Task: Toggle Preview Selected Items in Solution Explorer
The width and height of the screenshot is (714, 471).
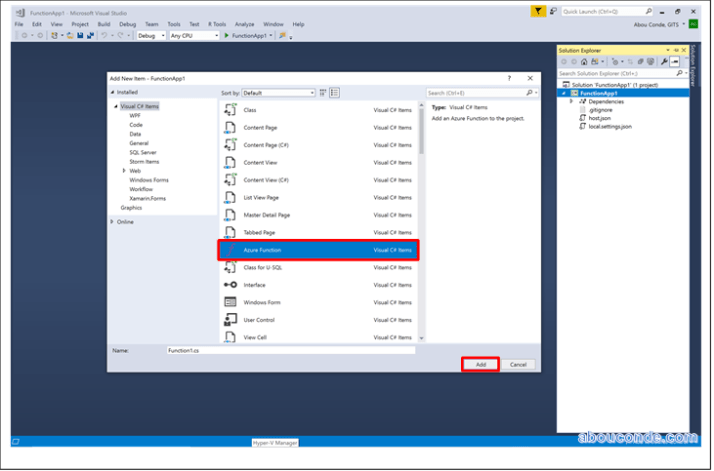Action: click(x=675, y=62)
